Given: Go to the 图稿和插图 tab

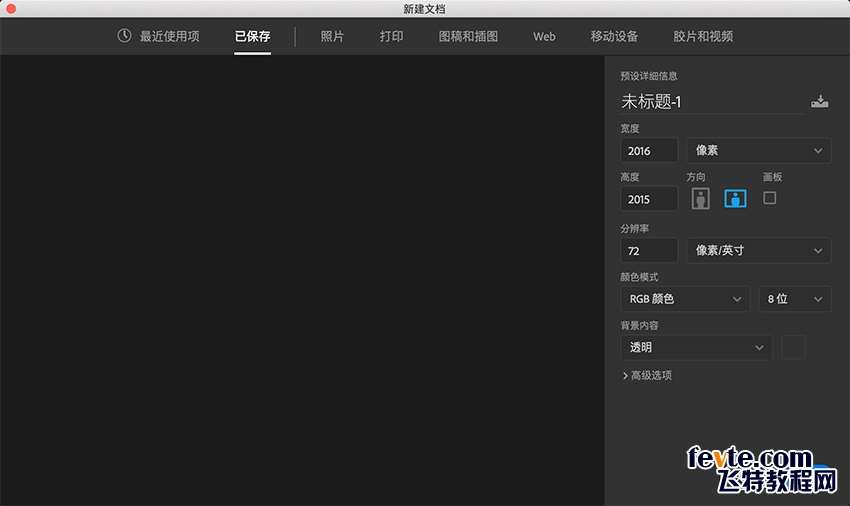Looking at the screenshot, I should click(468, 36).
